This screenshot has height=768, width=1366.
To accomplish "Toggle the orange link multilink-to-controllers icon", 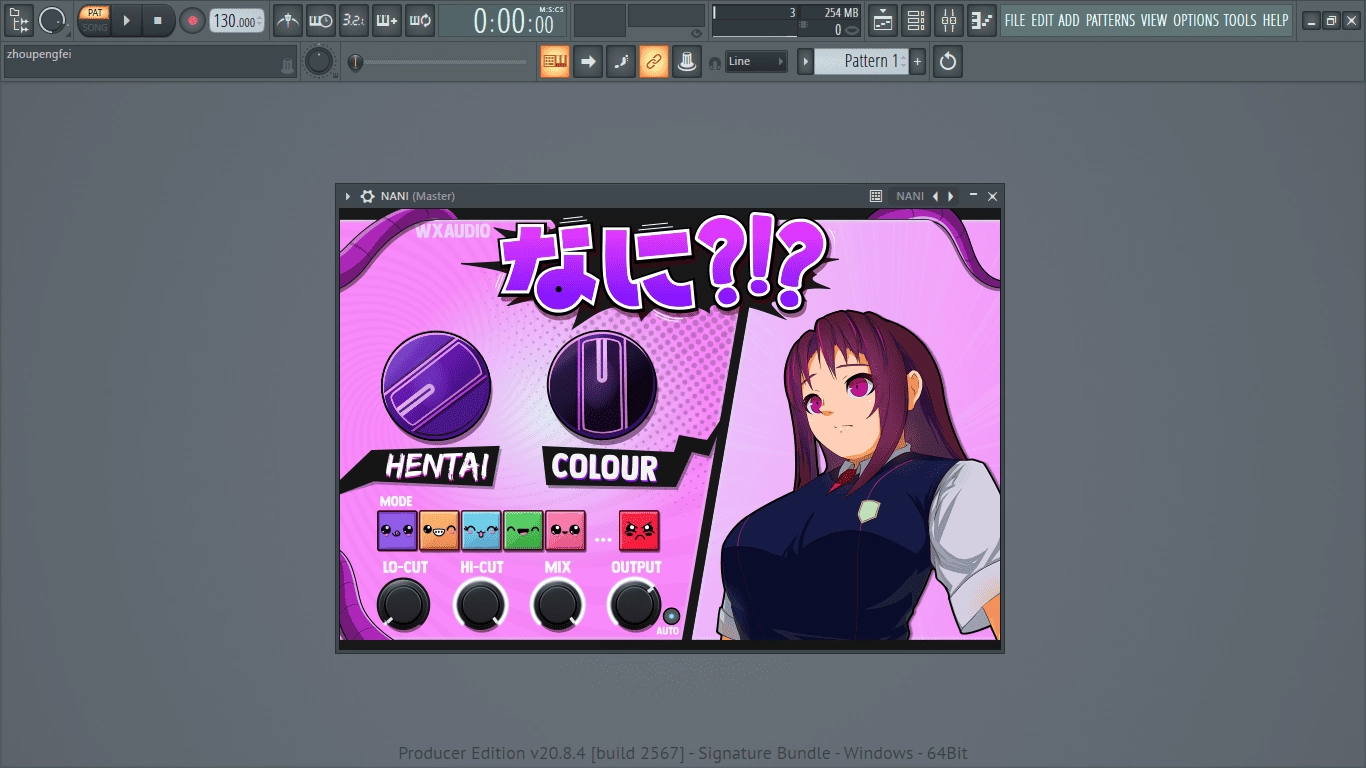I will (x=653, y=62).
